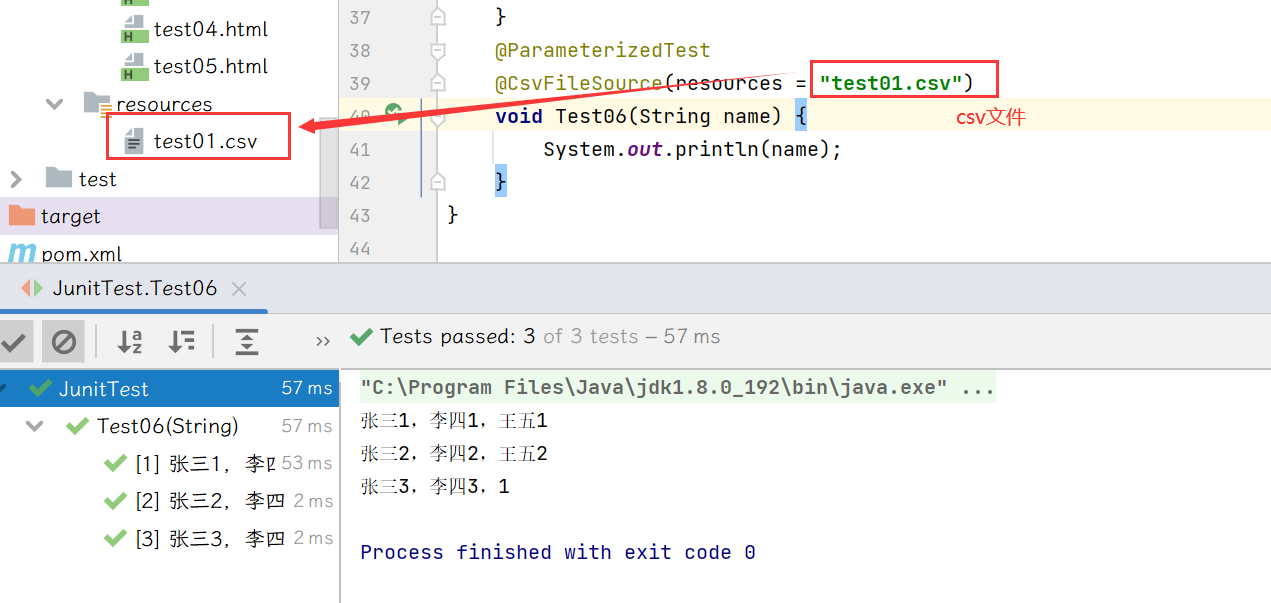Select the target folder
Screen dimensions: 1271x603
pyautogui.click(x=70, y=216)
